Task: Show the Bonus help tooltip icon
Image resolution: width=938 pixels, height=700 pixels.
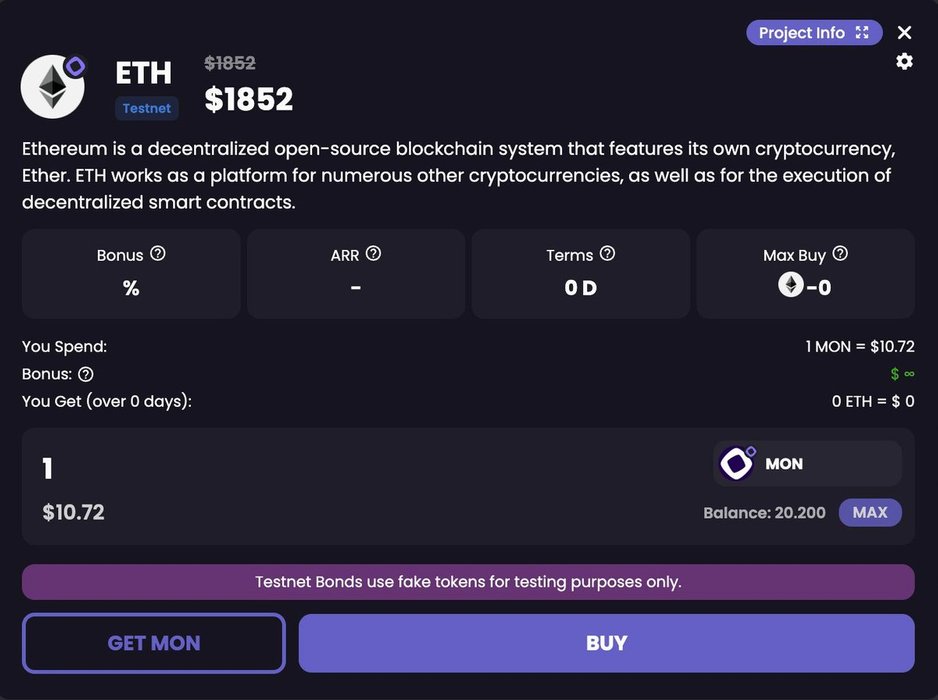Action: (157, 254)
